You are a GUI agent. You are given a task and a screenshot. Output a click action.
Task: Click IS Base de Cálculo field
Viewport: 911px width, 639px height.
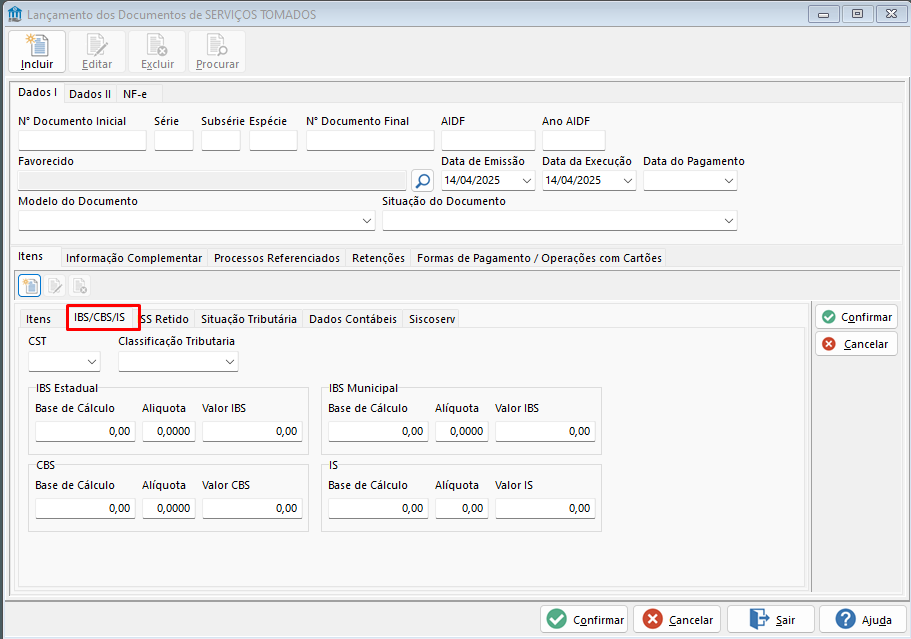point(378,508)
